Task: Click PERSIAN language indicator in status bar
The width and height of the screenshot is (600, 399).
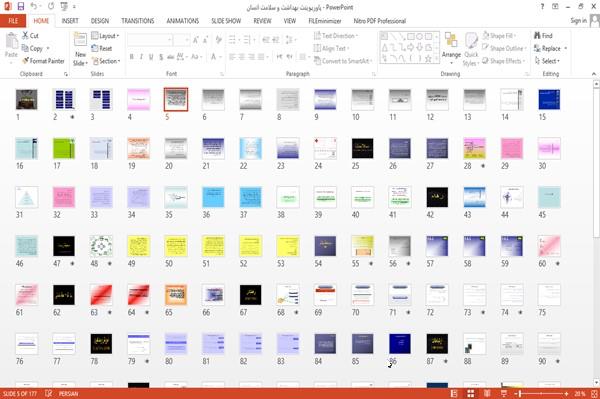Action: point(68,394)
